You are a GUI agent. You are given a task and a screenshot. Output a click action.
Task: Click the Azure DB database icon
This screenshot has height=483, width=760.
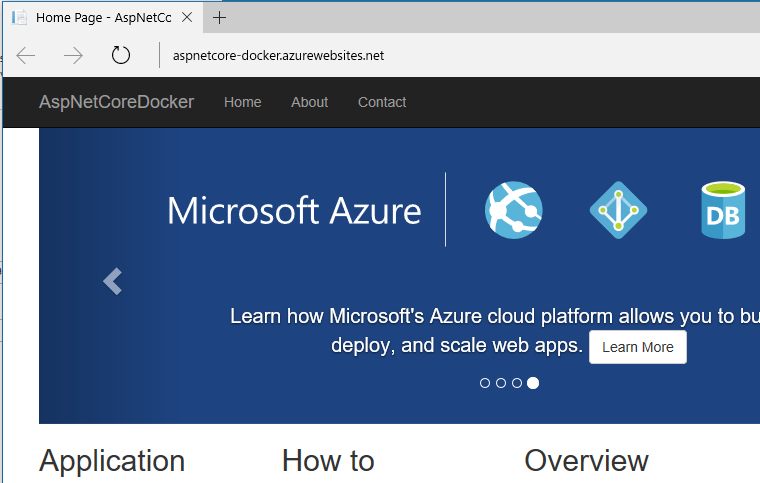click(x=723, y=210)
